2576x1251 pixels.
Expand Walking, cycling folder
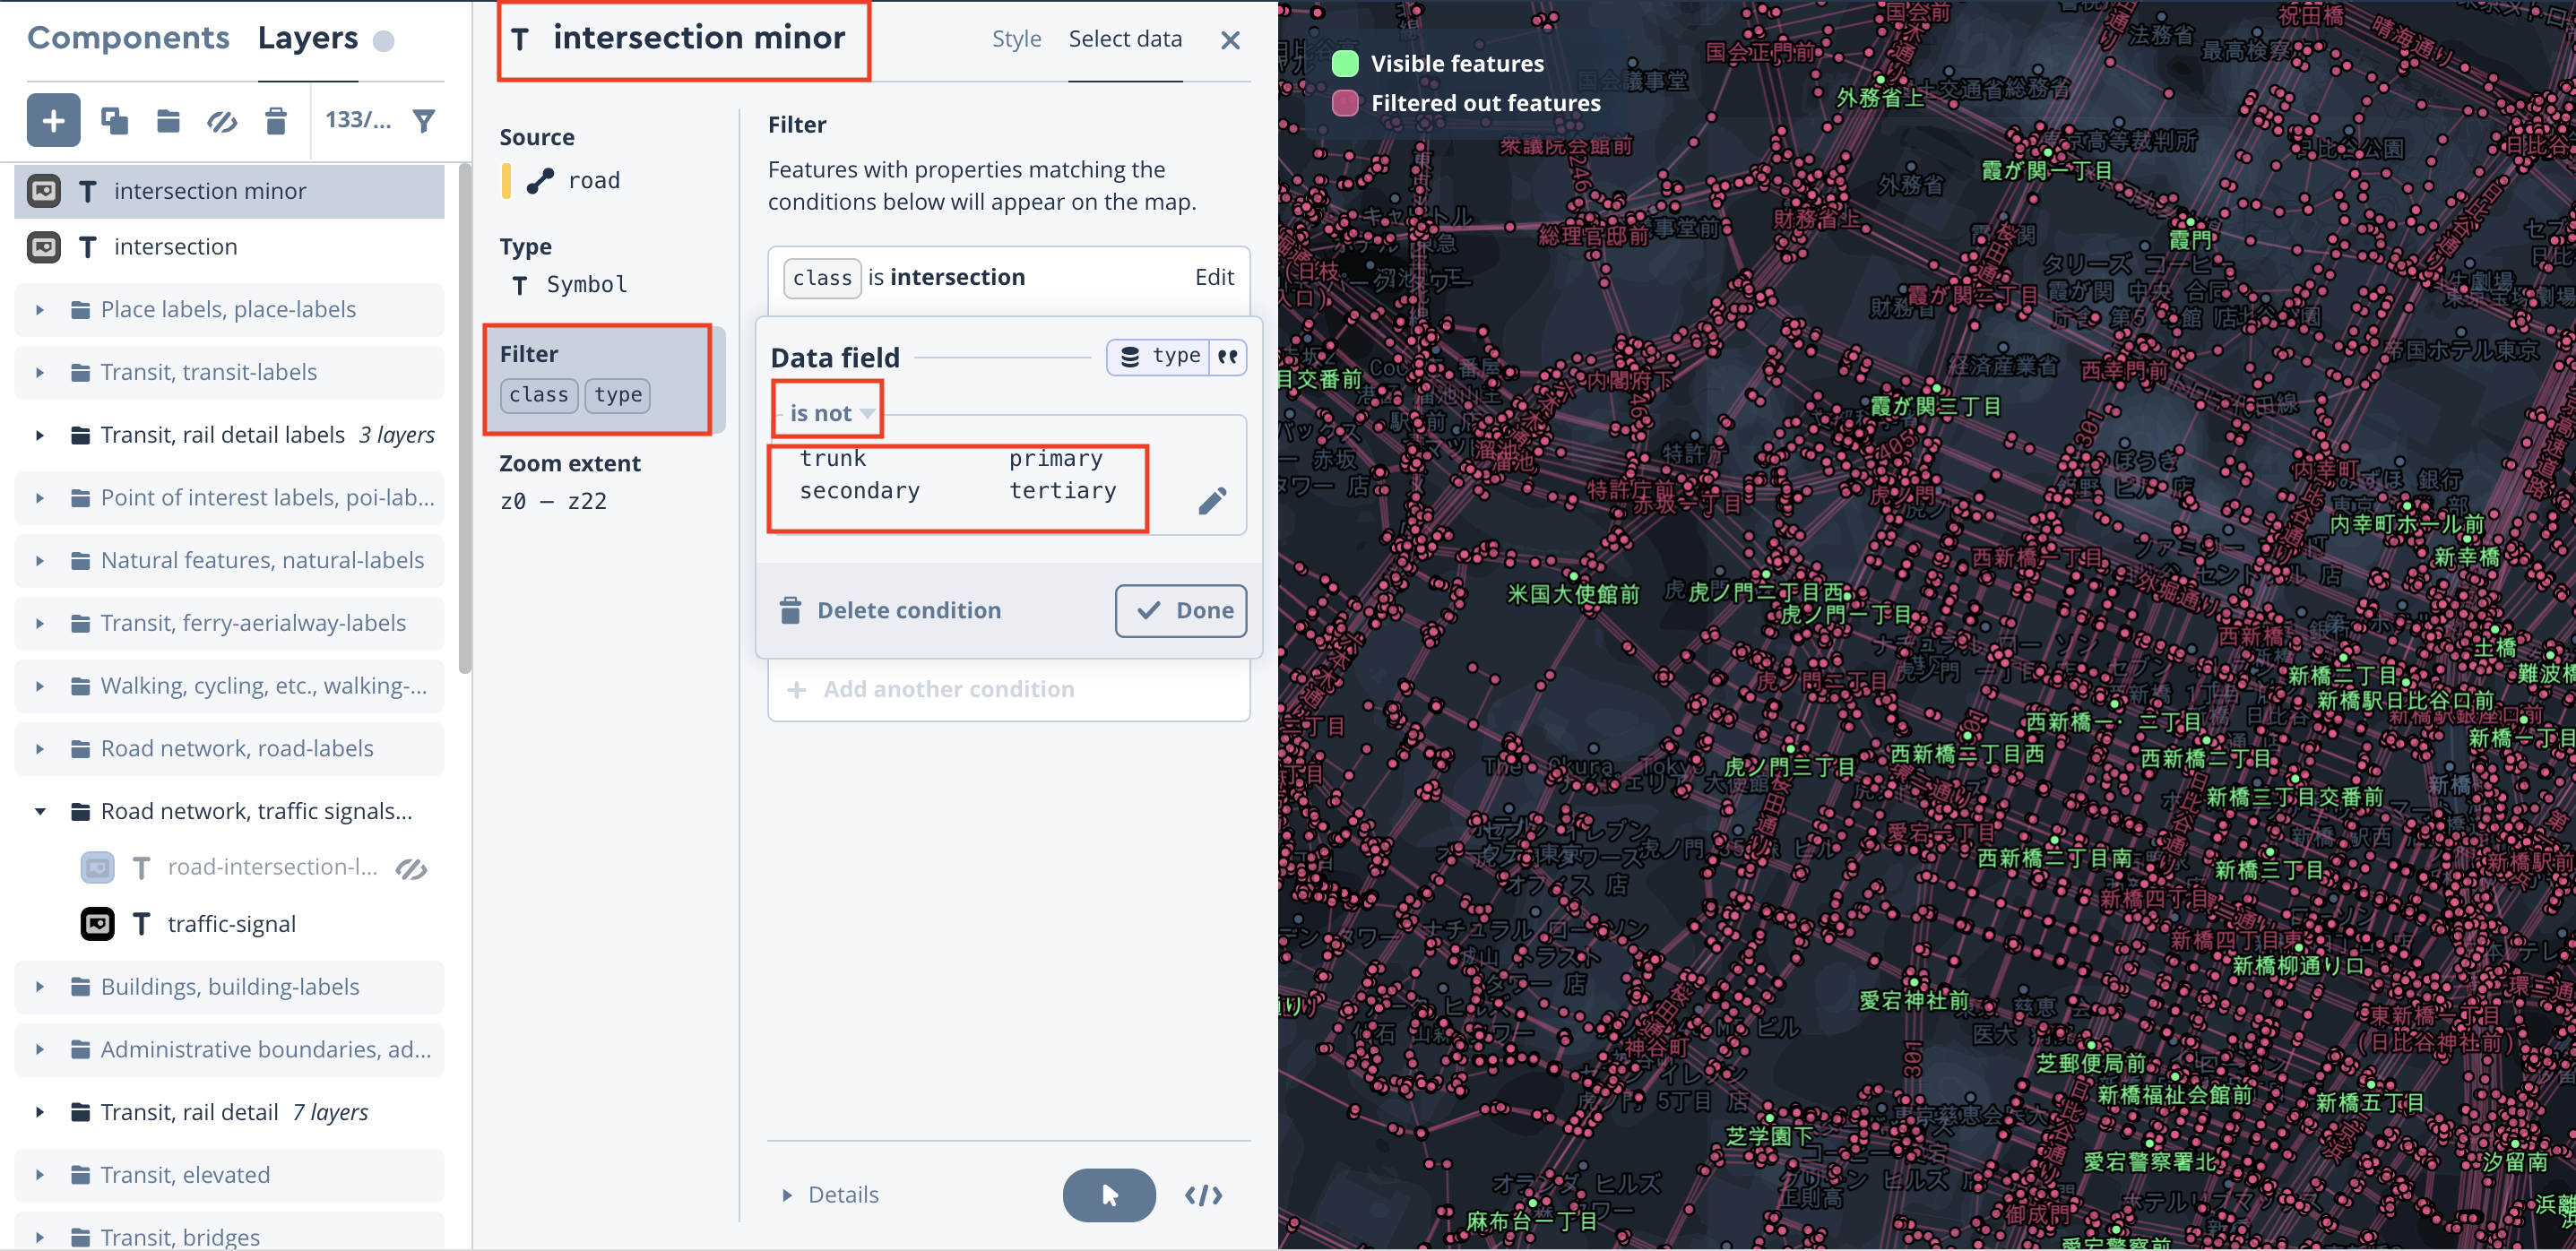40,687
